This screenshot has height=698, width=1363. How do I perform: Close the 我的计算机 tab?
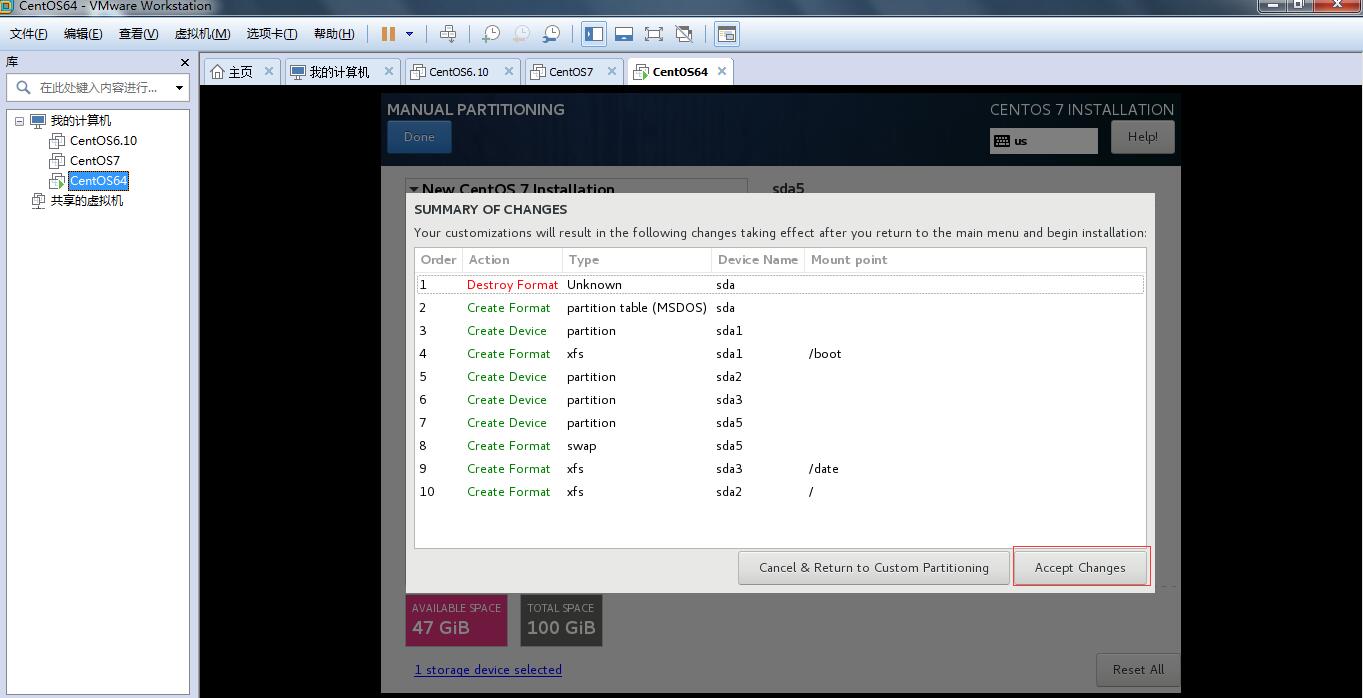pos(390,72)
